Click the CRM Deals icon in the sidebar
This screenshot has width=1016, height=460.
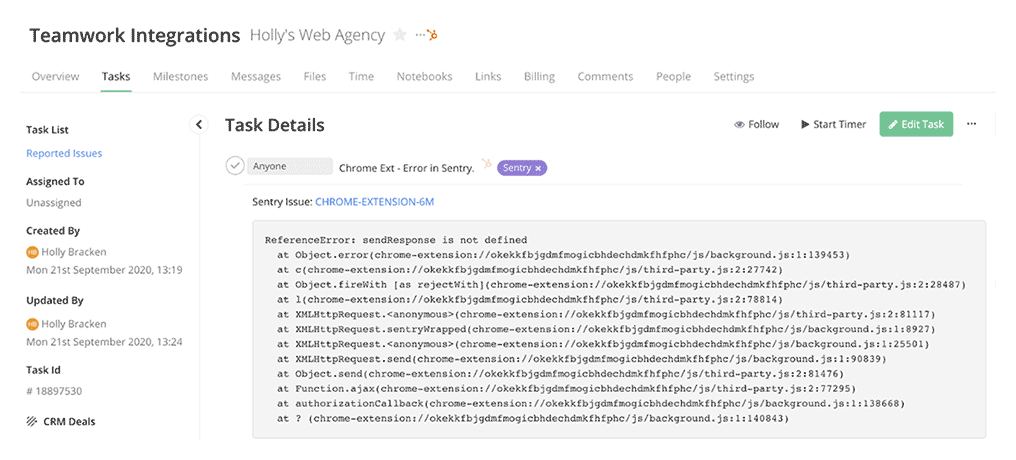pyautogui.click(x=31, y=421)
